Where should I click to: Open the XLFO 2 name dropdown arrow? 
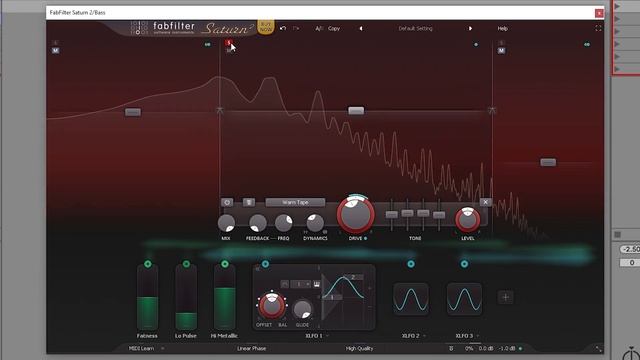pyautogui.click(x=424, y=336)
